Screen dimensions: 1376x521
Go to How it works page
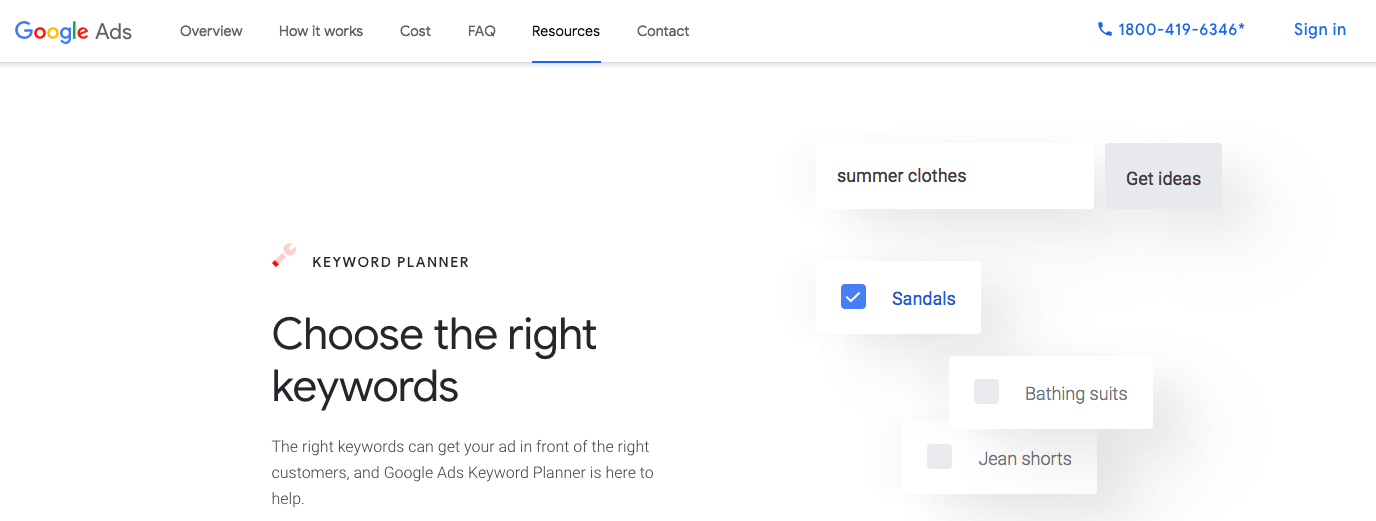321,31
